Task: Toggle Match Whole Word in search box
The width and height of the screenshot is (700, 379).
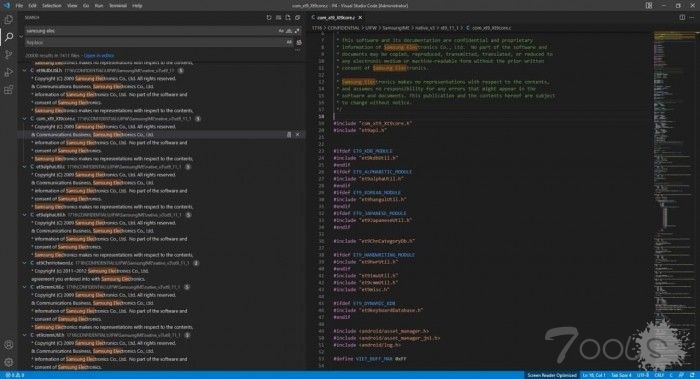Action: click(289, 31)
